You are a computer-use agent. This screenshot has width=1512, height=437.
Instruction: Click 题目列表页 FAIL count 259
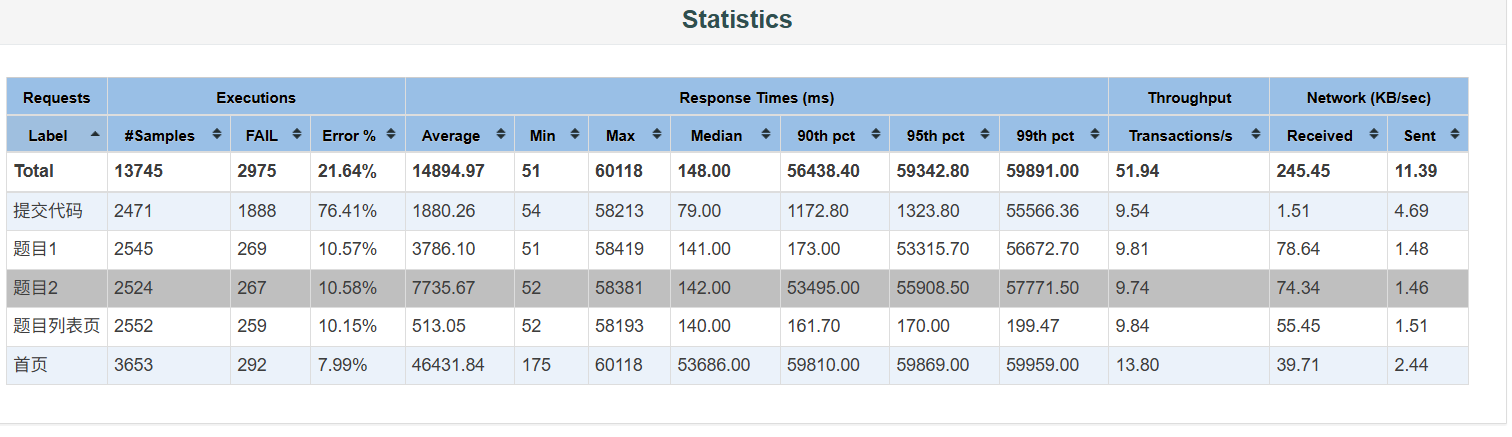252,326
